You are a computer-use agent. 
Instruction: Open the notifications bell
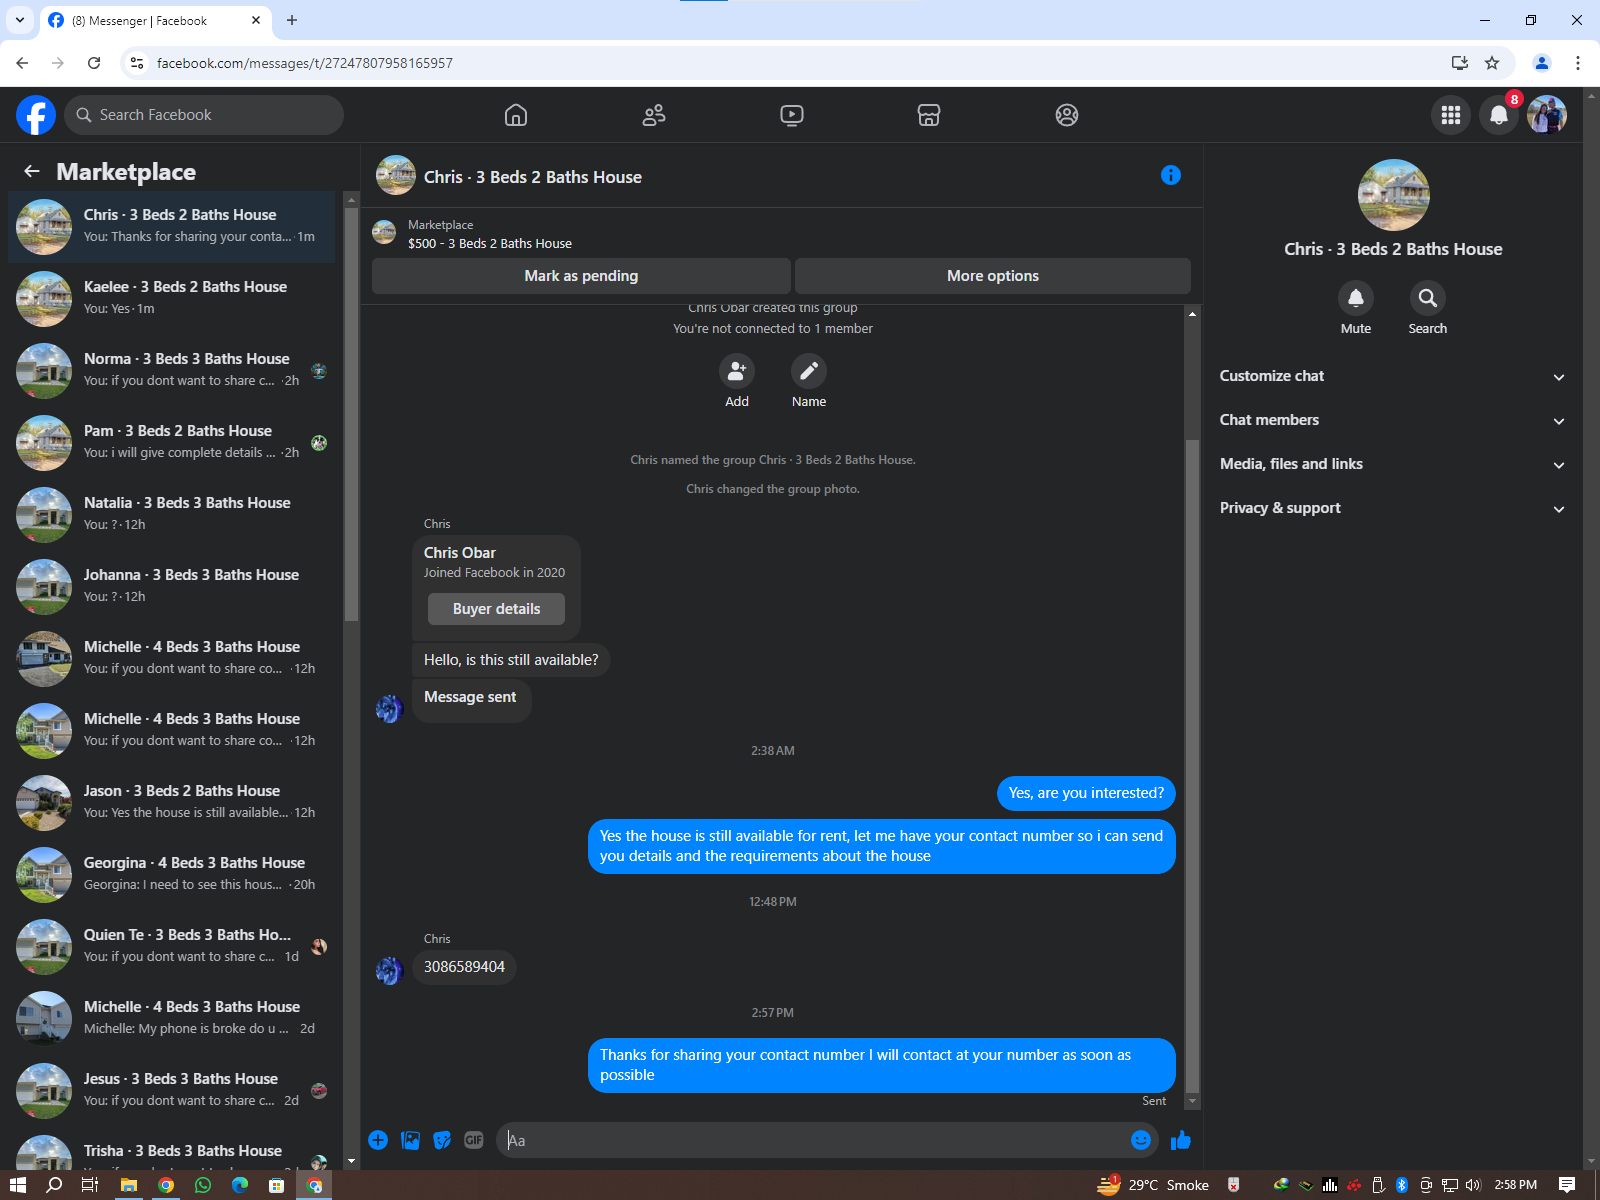pyautogui.click(x=1499, y=115)
